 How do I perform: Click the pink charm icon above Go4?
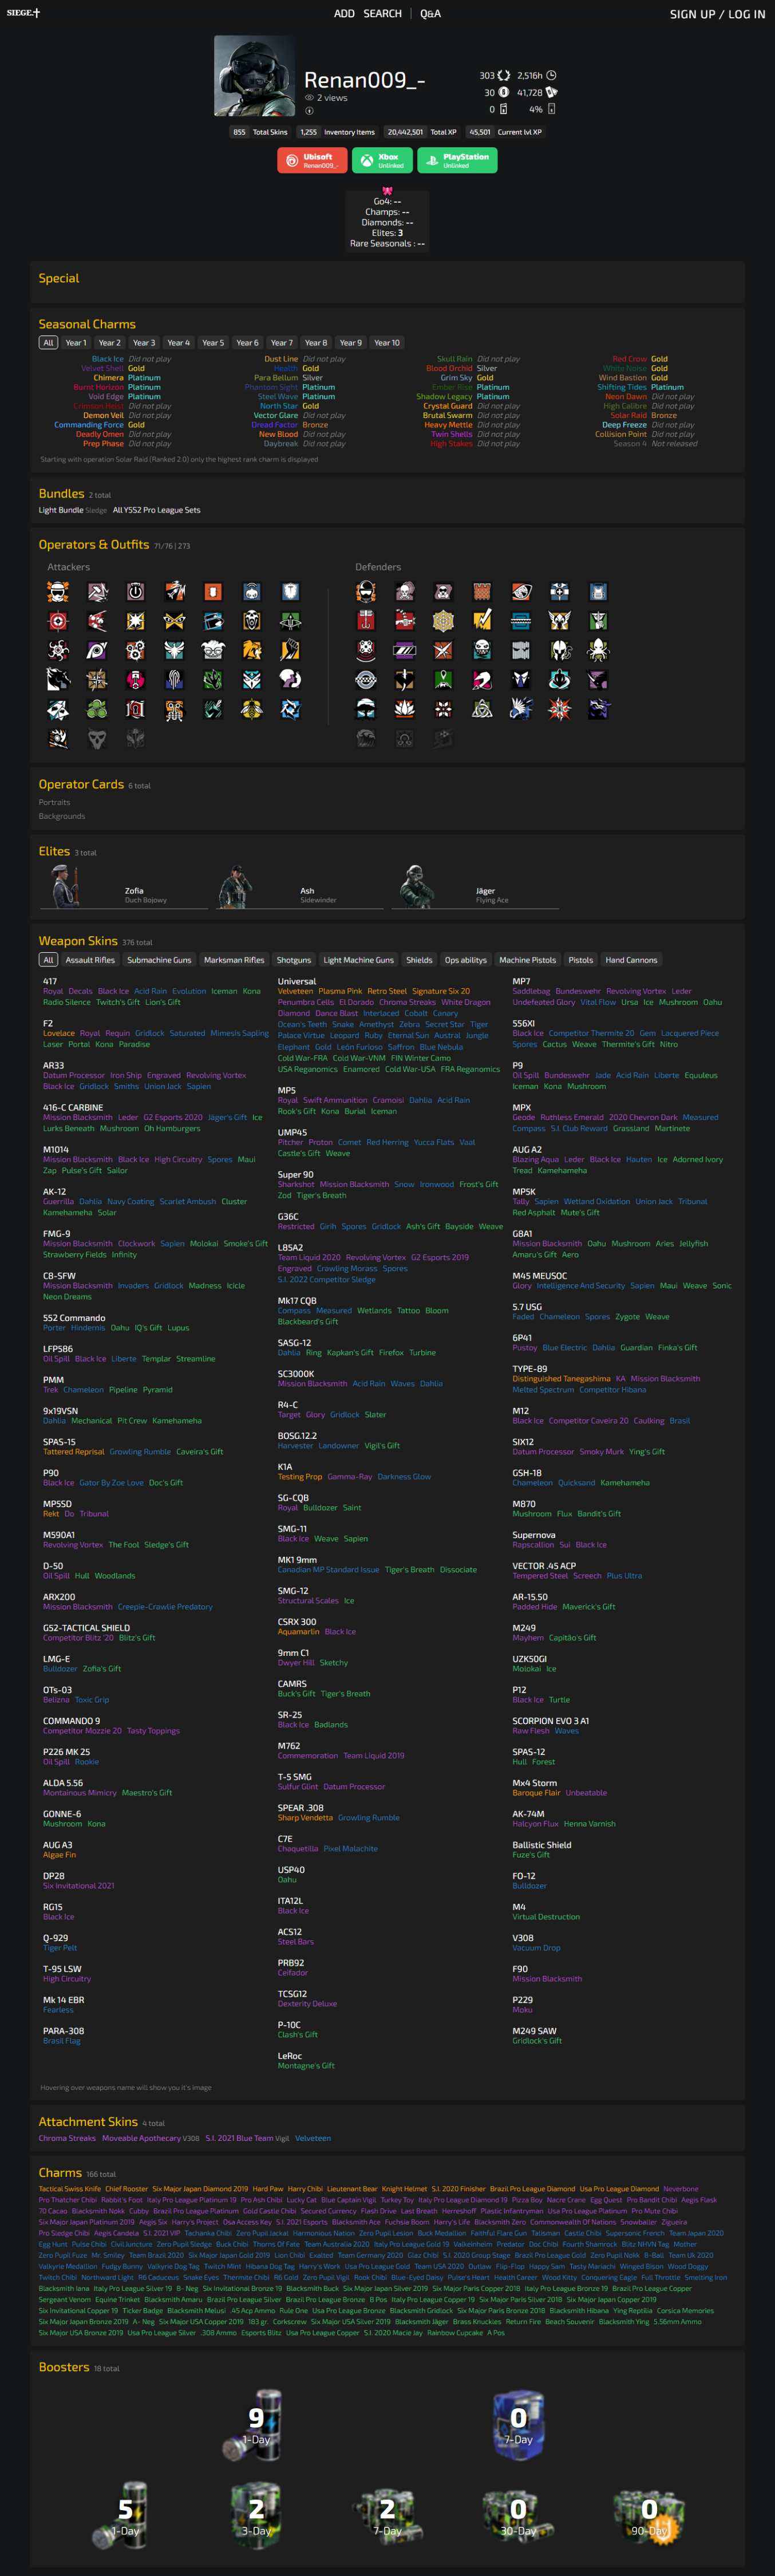click(x=387, y=190)
